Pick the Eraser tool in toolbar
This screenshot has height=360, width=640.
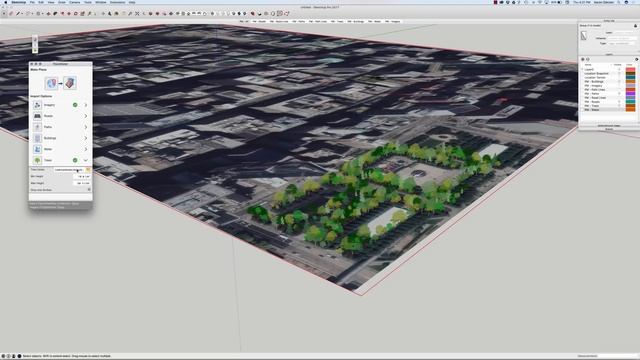click(x=11, y=13)
